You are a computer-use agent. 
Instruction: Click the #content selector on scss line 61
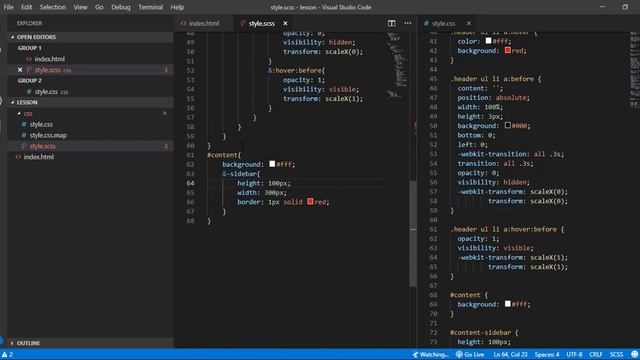(x=224, y=155)
